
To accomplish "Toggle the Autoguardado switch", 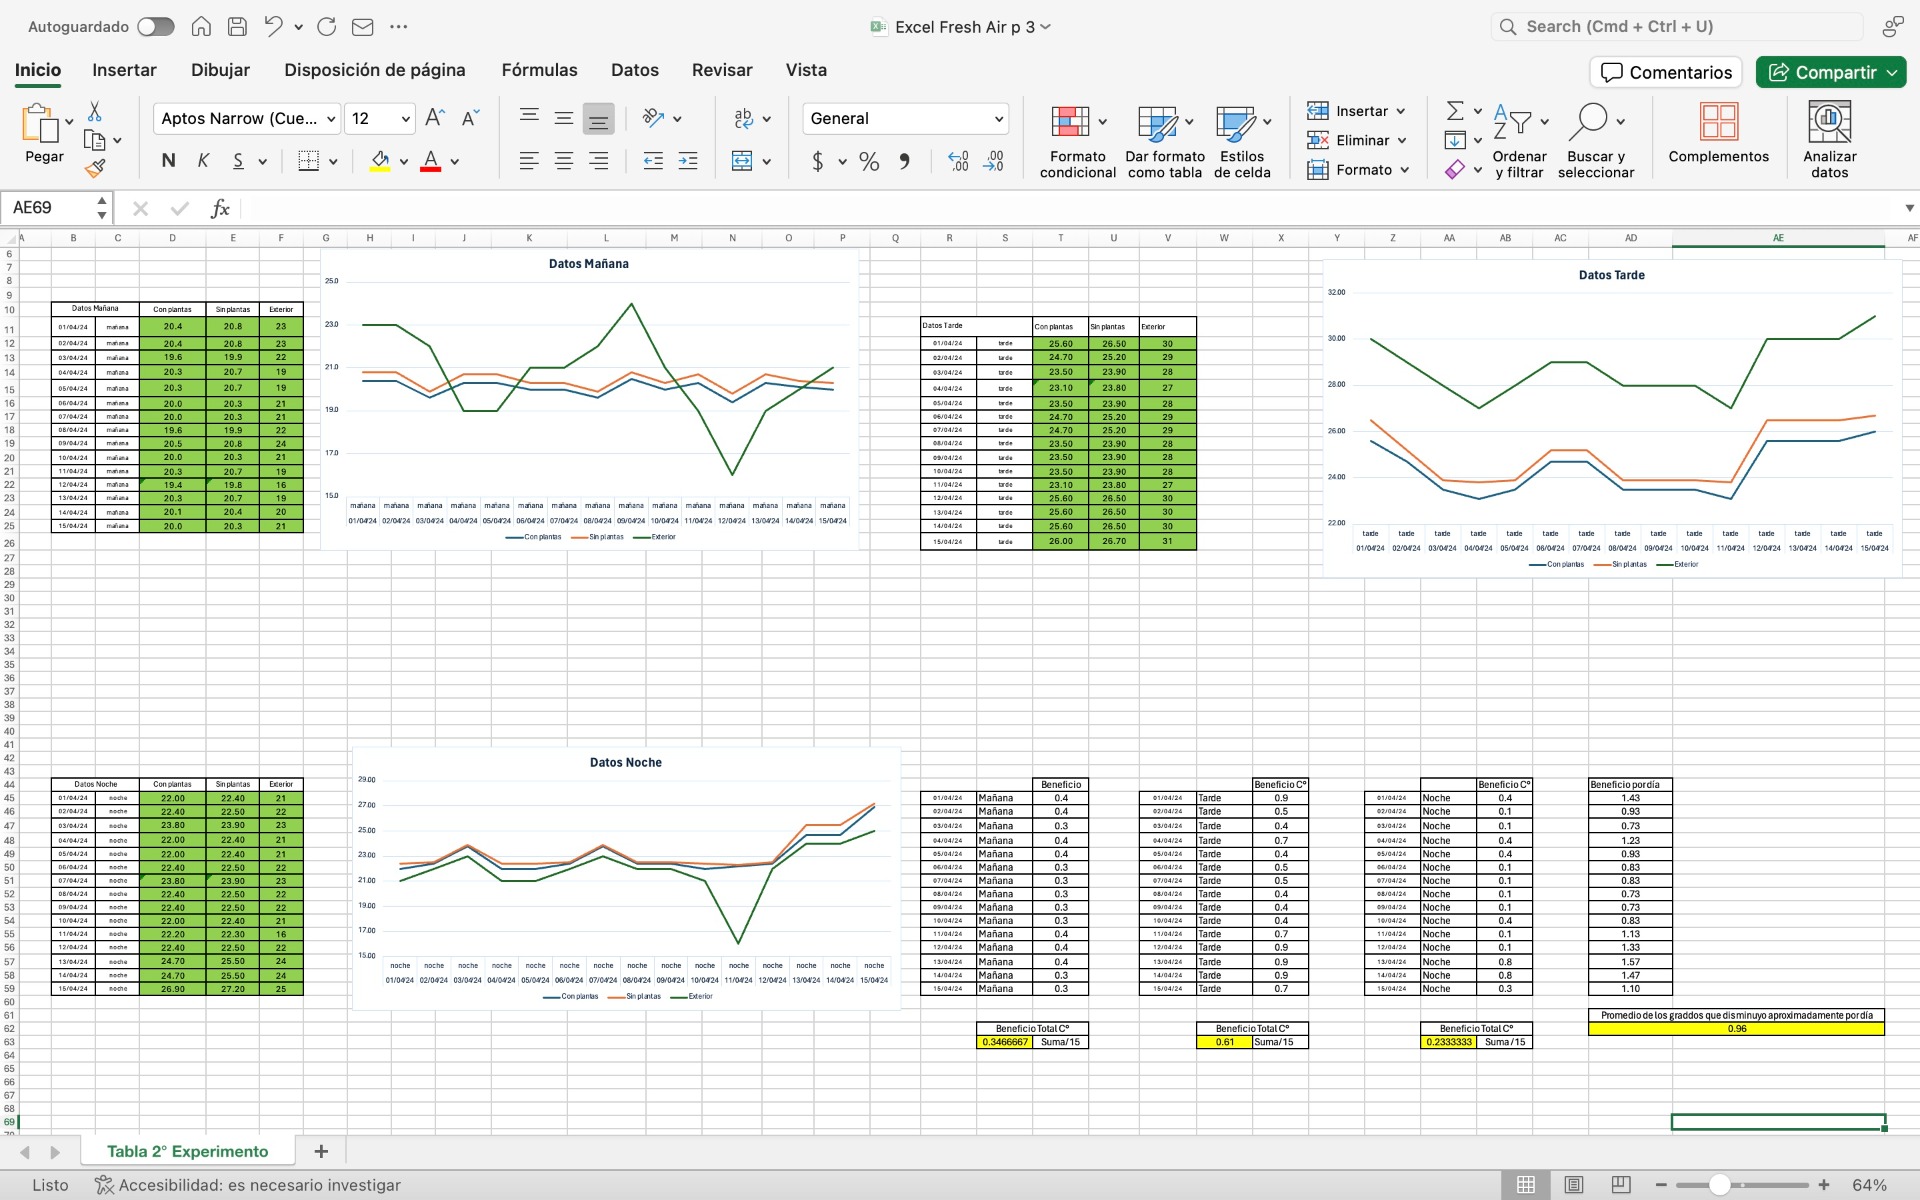I will click(x=155, y=27).
